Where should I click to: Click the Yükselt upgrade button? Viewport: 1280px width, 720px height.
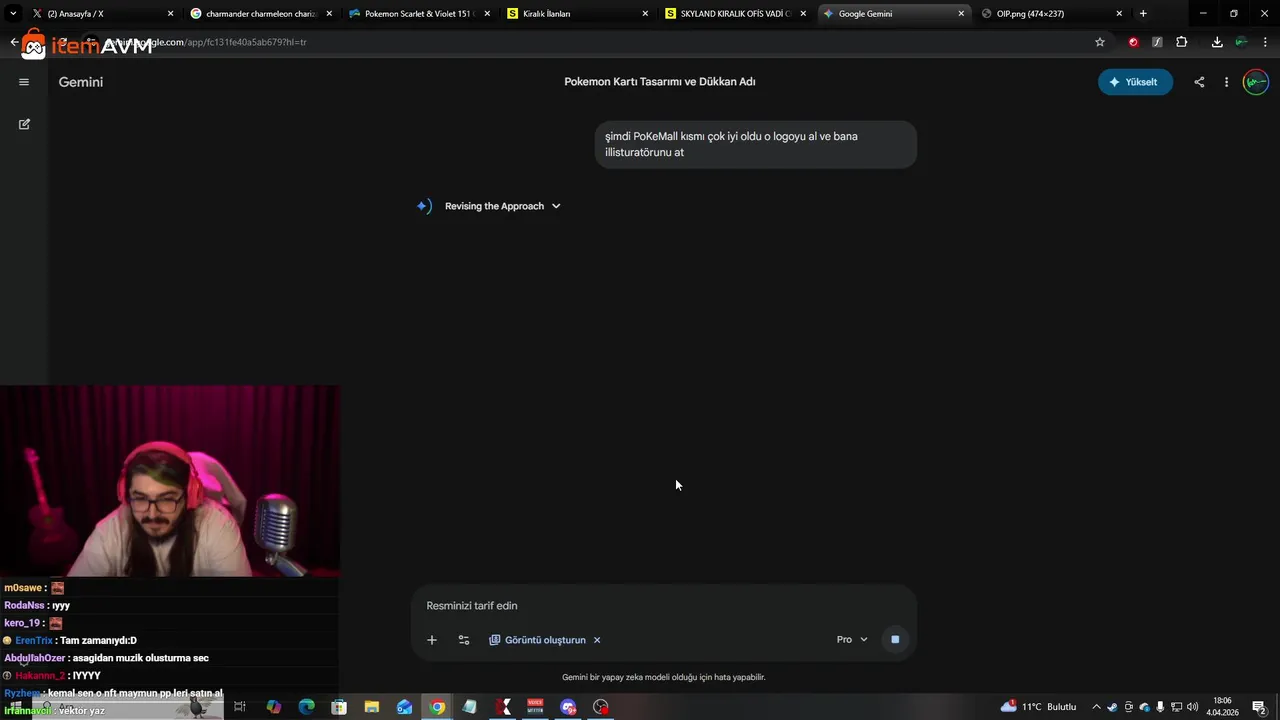point(1135,82)
